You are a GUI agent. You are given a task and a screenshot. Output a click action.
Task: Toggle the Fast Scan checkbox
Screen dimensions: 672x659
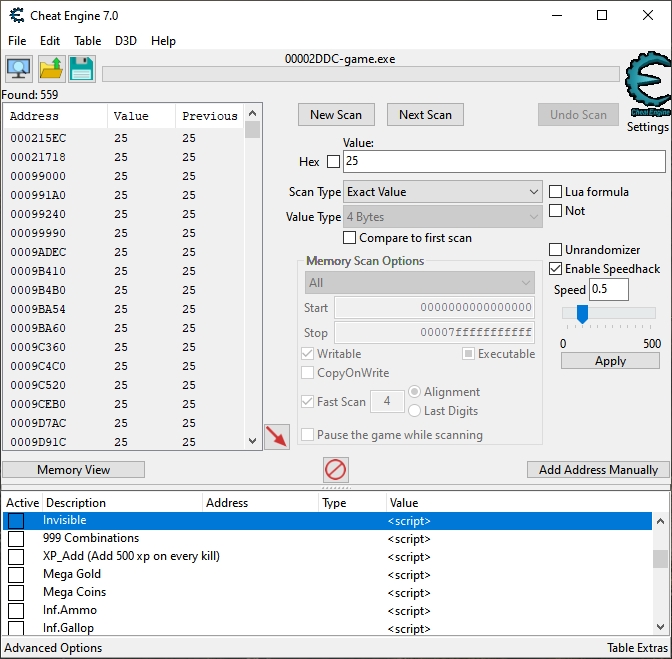307,401
